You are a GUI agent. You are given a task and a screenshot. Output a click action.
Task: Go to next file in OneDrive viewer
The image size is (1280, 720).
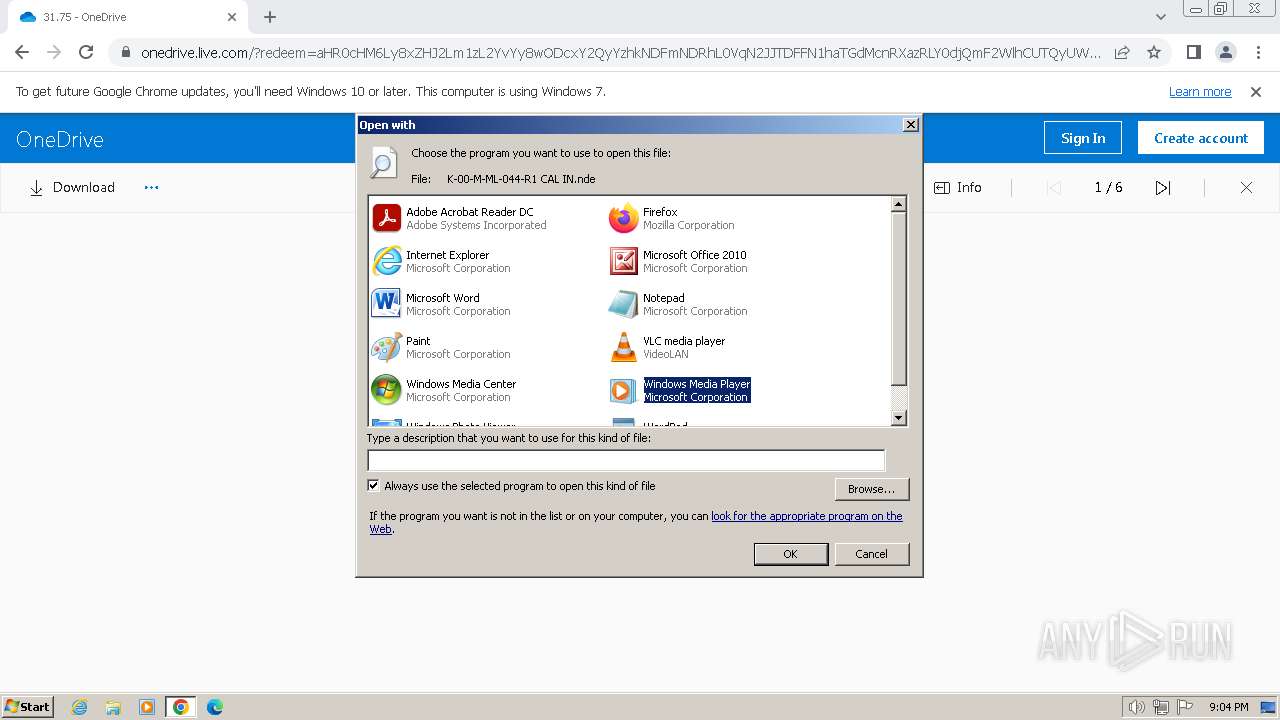(x=1163, y=187)
